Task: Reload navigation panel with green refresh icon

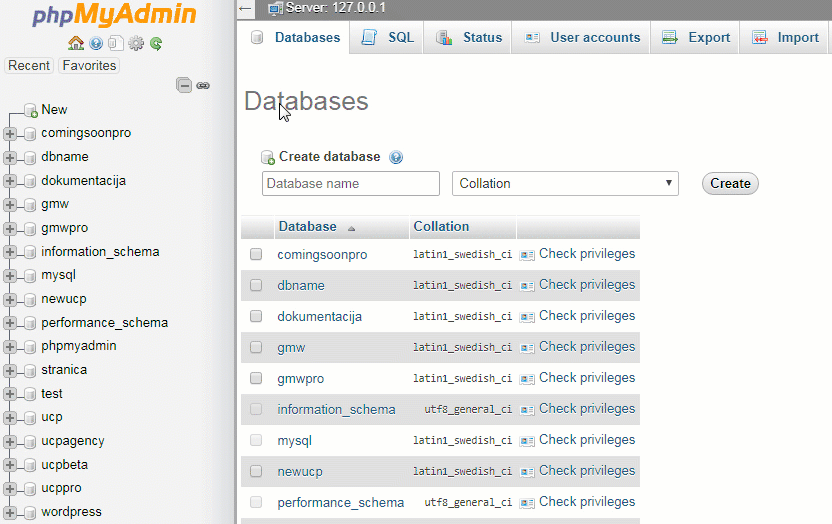Action: click(156, 43)
